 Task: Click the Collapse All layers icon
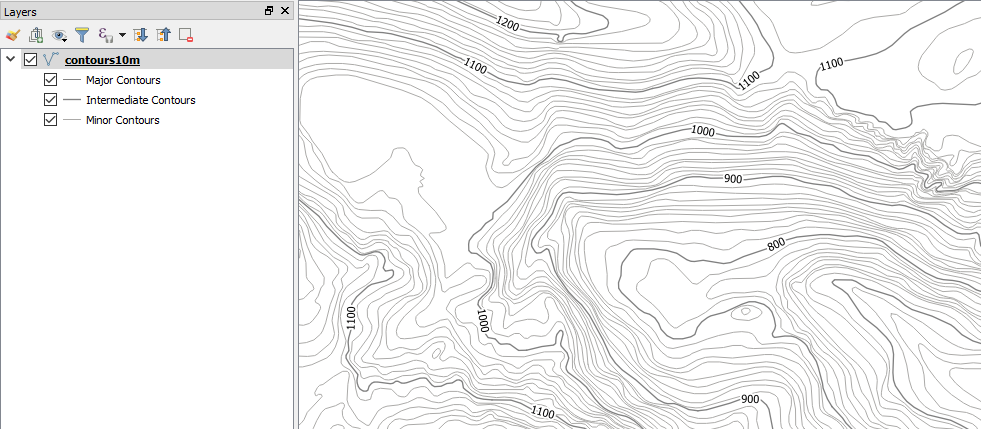pos(163,35)
